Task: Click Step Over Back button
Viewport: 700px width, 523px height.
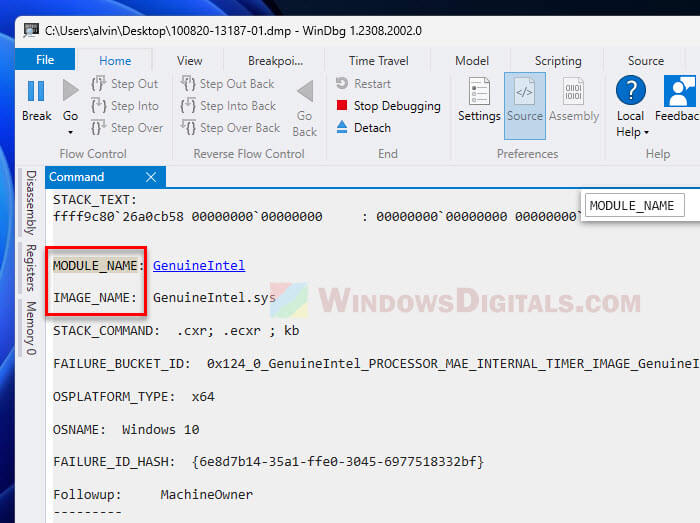Action: coord(230,128)
